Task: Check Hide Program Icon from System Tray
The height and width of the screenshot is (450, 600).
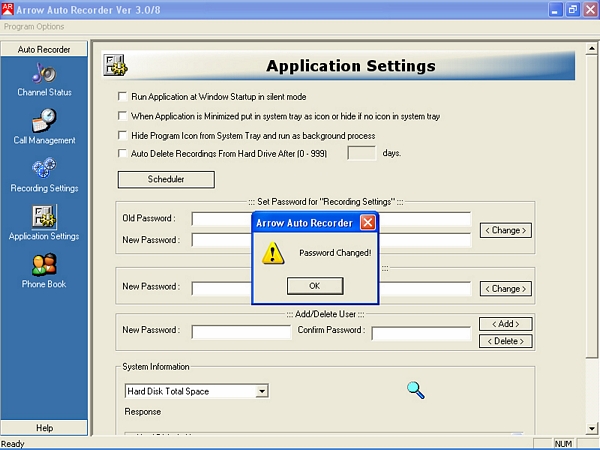Action: (x=122, y=135)
